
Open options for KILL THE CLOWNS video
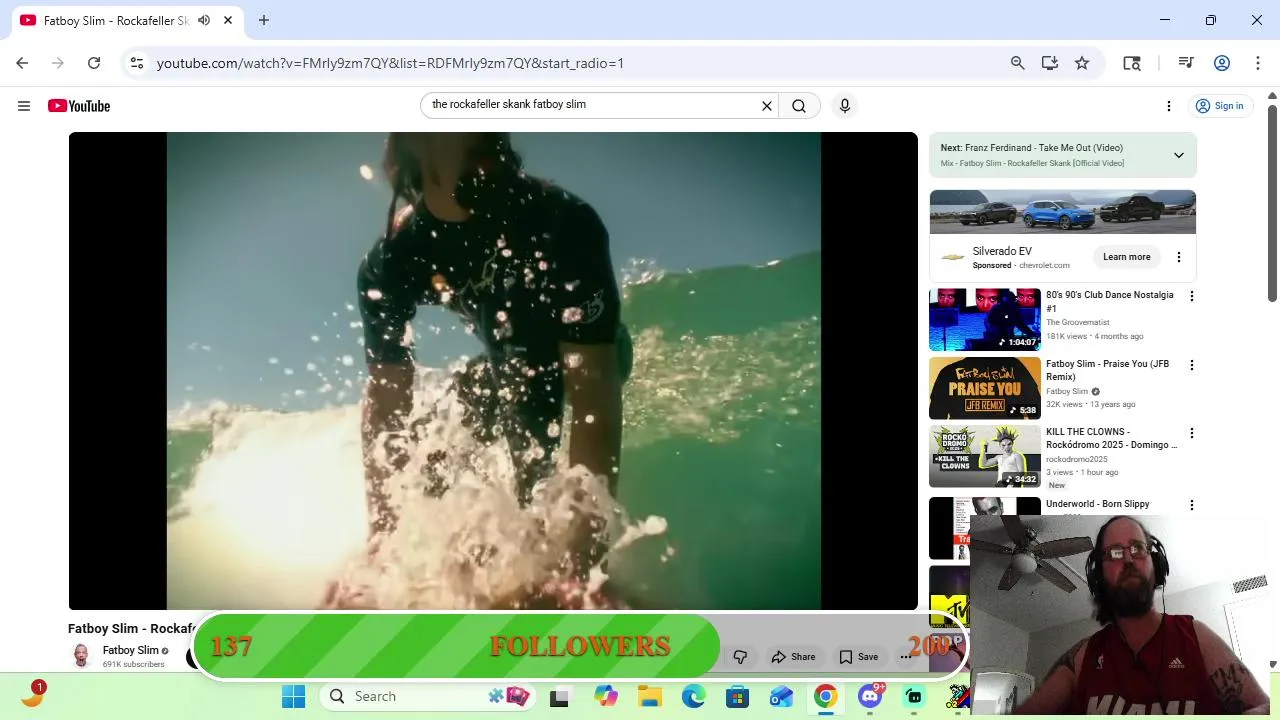[x=1191, y=433]
